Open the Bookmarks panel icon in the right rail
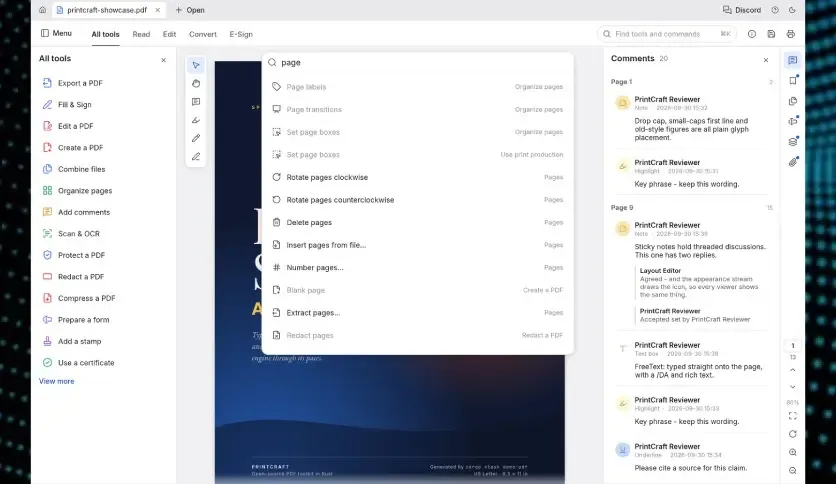Viewport: 836px width, 484px height. click(793, 80)
